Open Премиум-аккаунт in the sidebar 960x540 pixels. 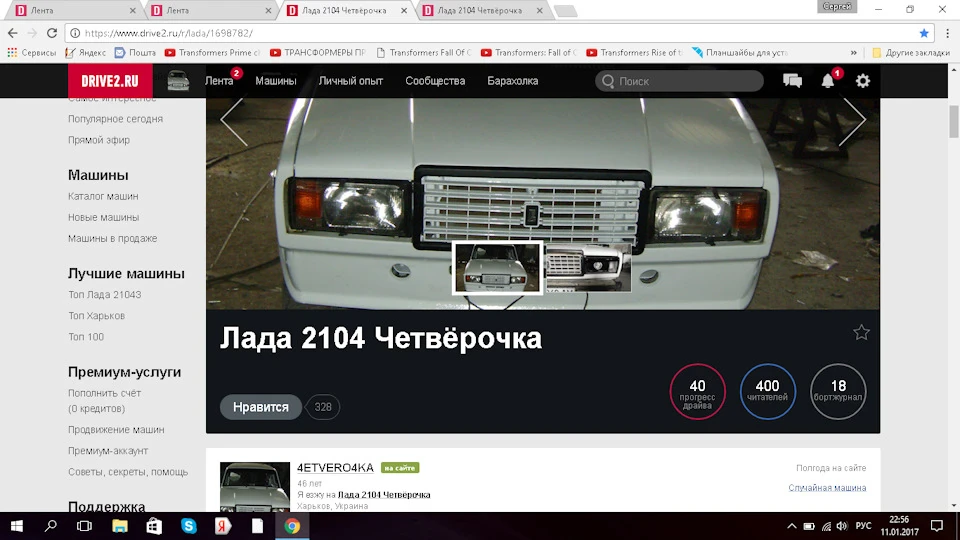click(108, 451)
